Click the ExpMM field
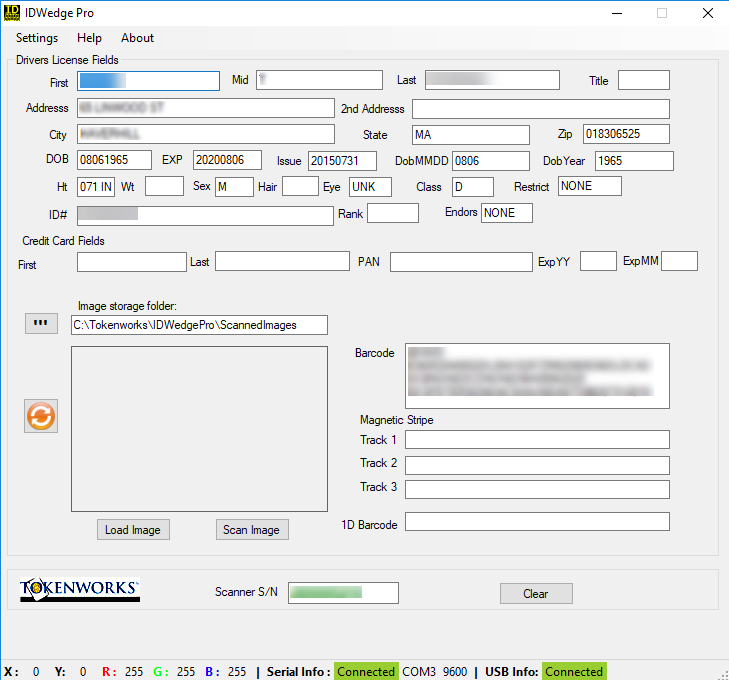 (679, 261)
